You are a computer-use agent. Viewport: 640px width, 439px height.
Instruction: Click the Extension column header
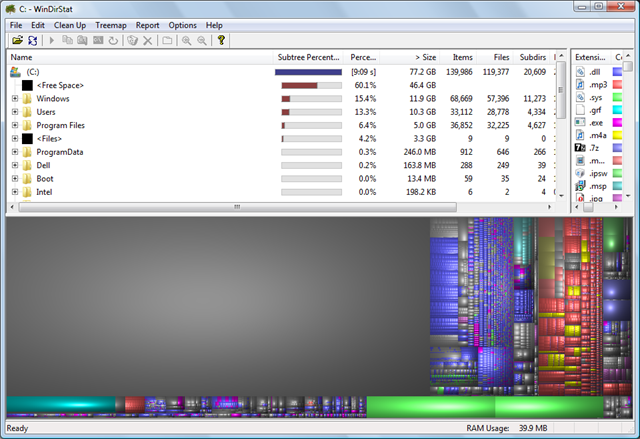coord(591,58)
